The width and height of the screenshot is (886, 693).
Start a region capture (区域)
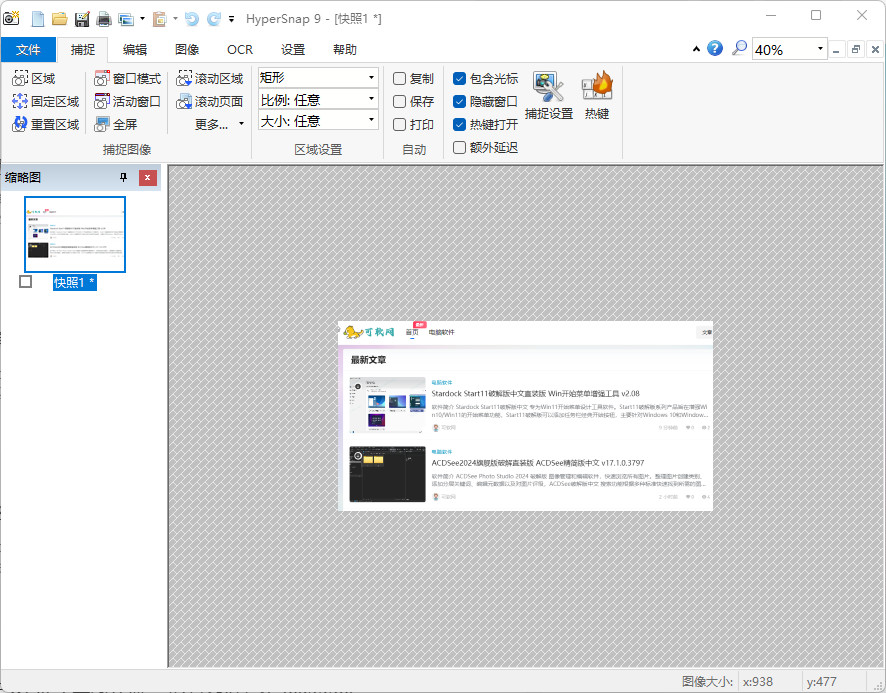click(33, 79)
